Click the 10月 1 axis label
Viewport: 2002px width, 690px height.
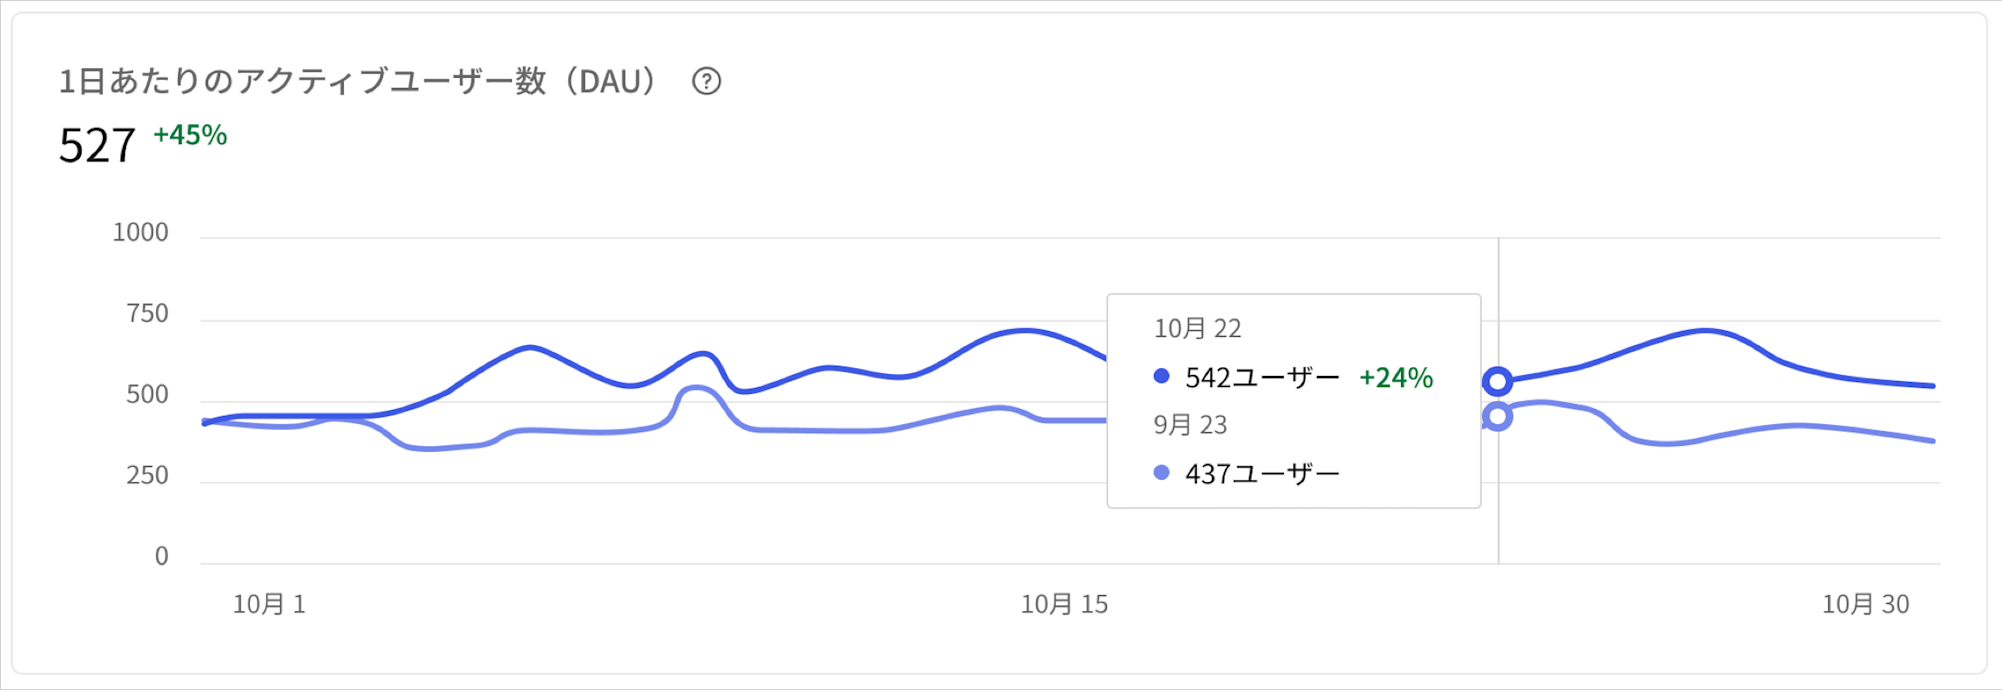coord(269,604)
